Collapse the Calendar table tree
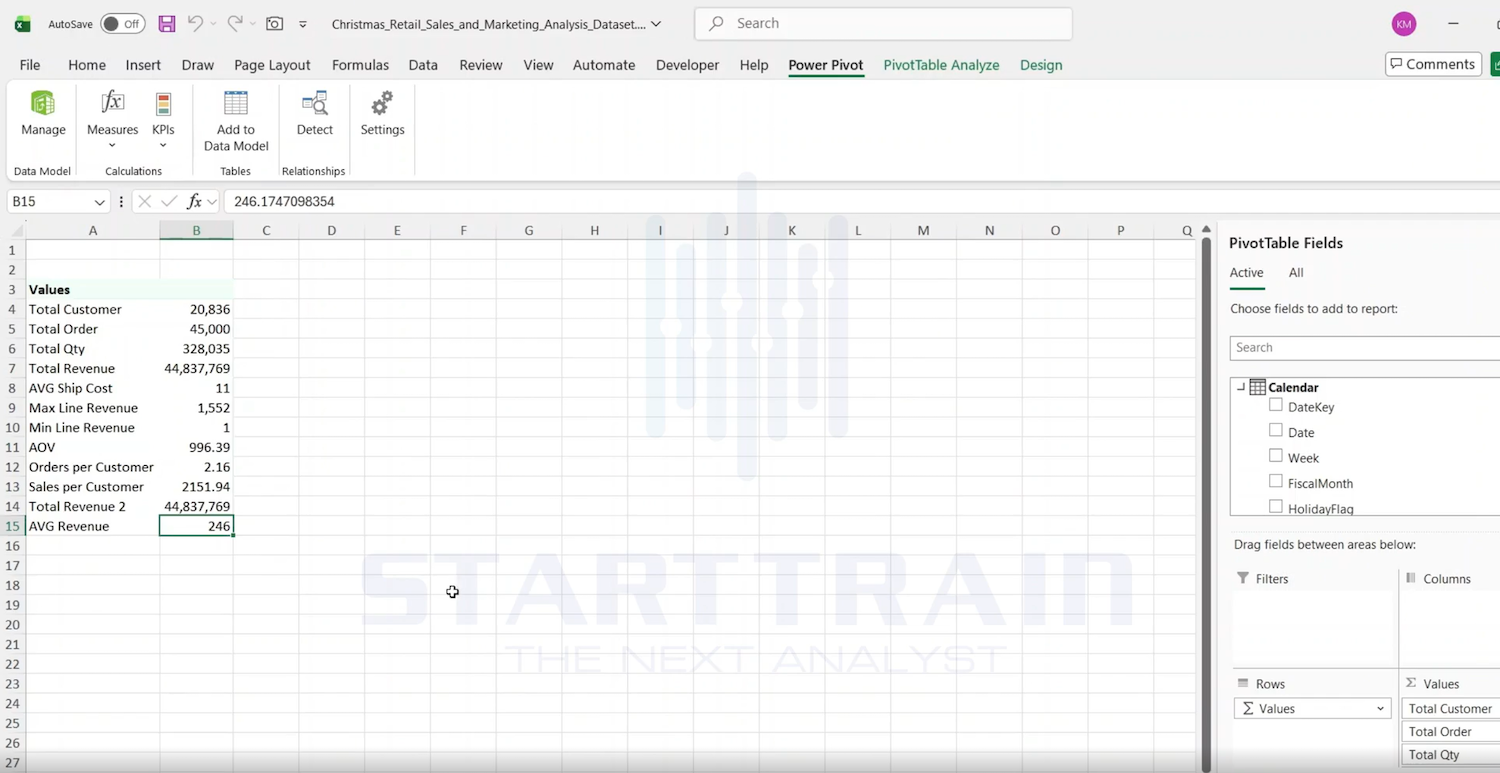This screenshot has width=1500, height=773. (1241, 387)
